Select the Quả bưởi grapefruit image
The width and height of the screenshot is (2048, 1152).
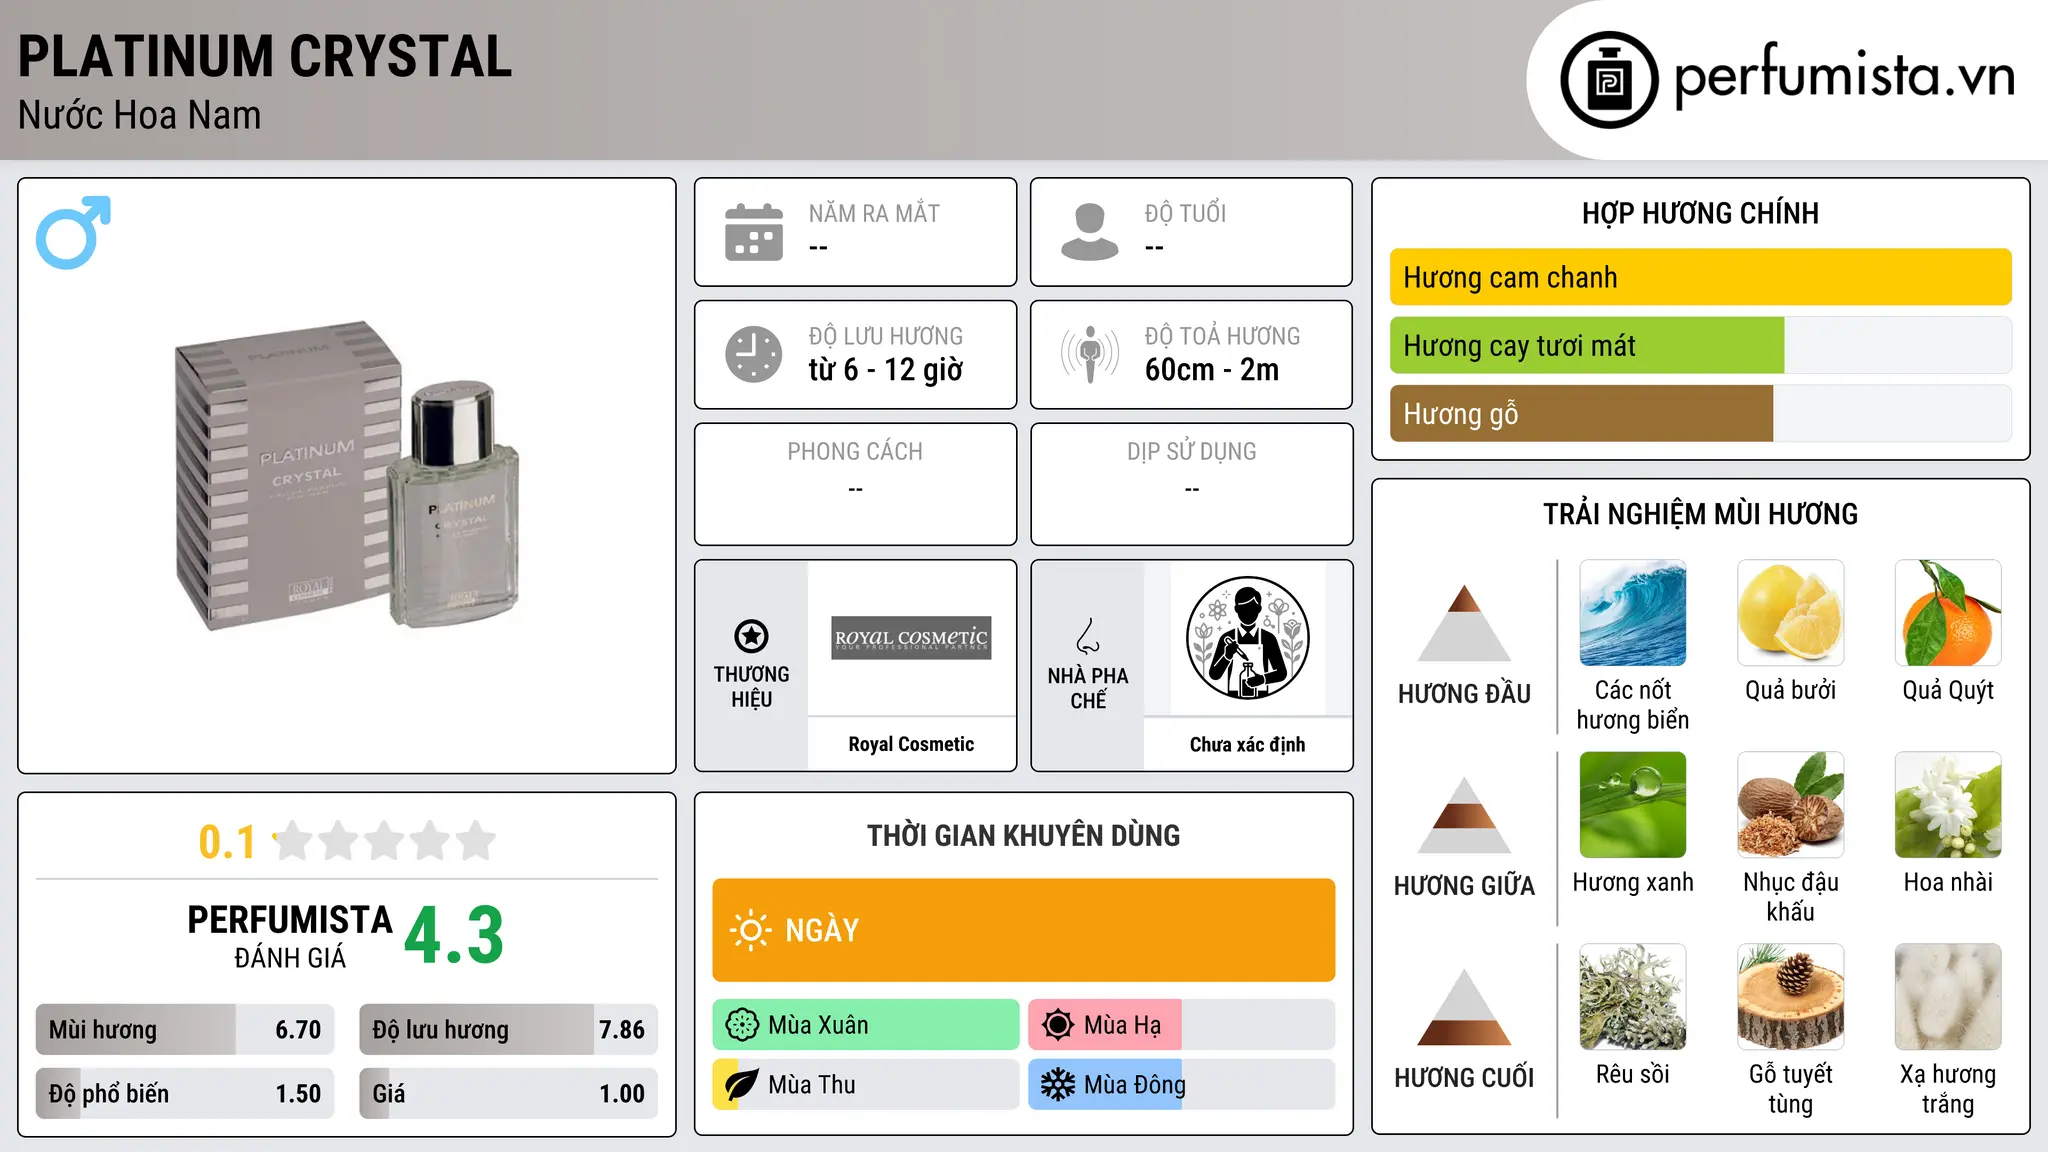pyautogui.click(x=1791, y=613)
